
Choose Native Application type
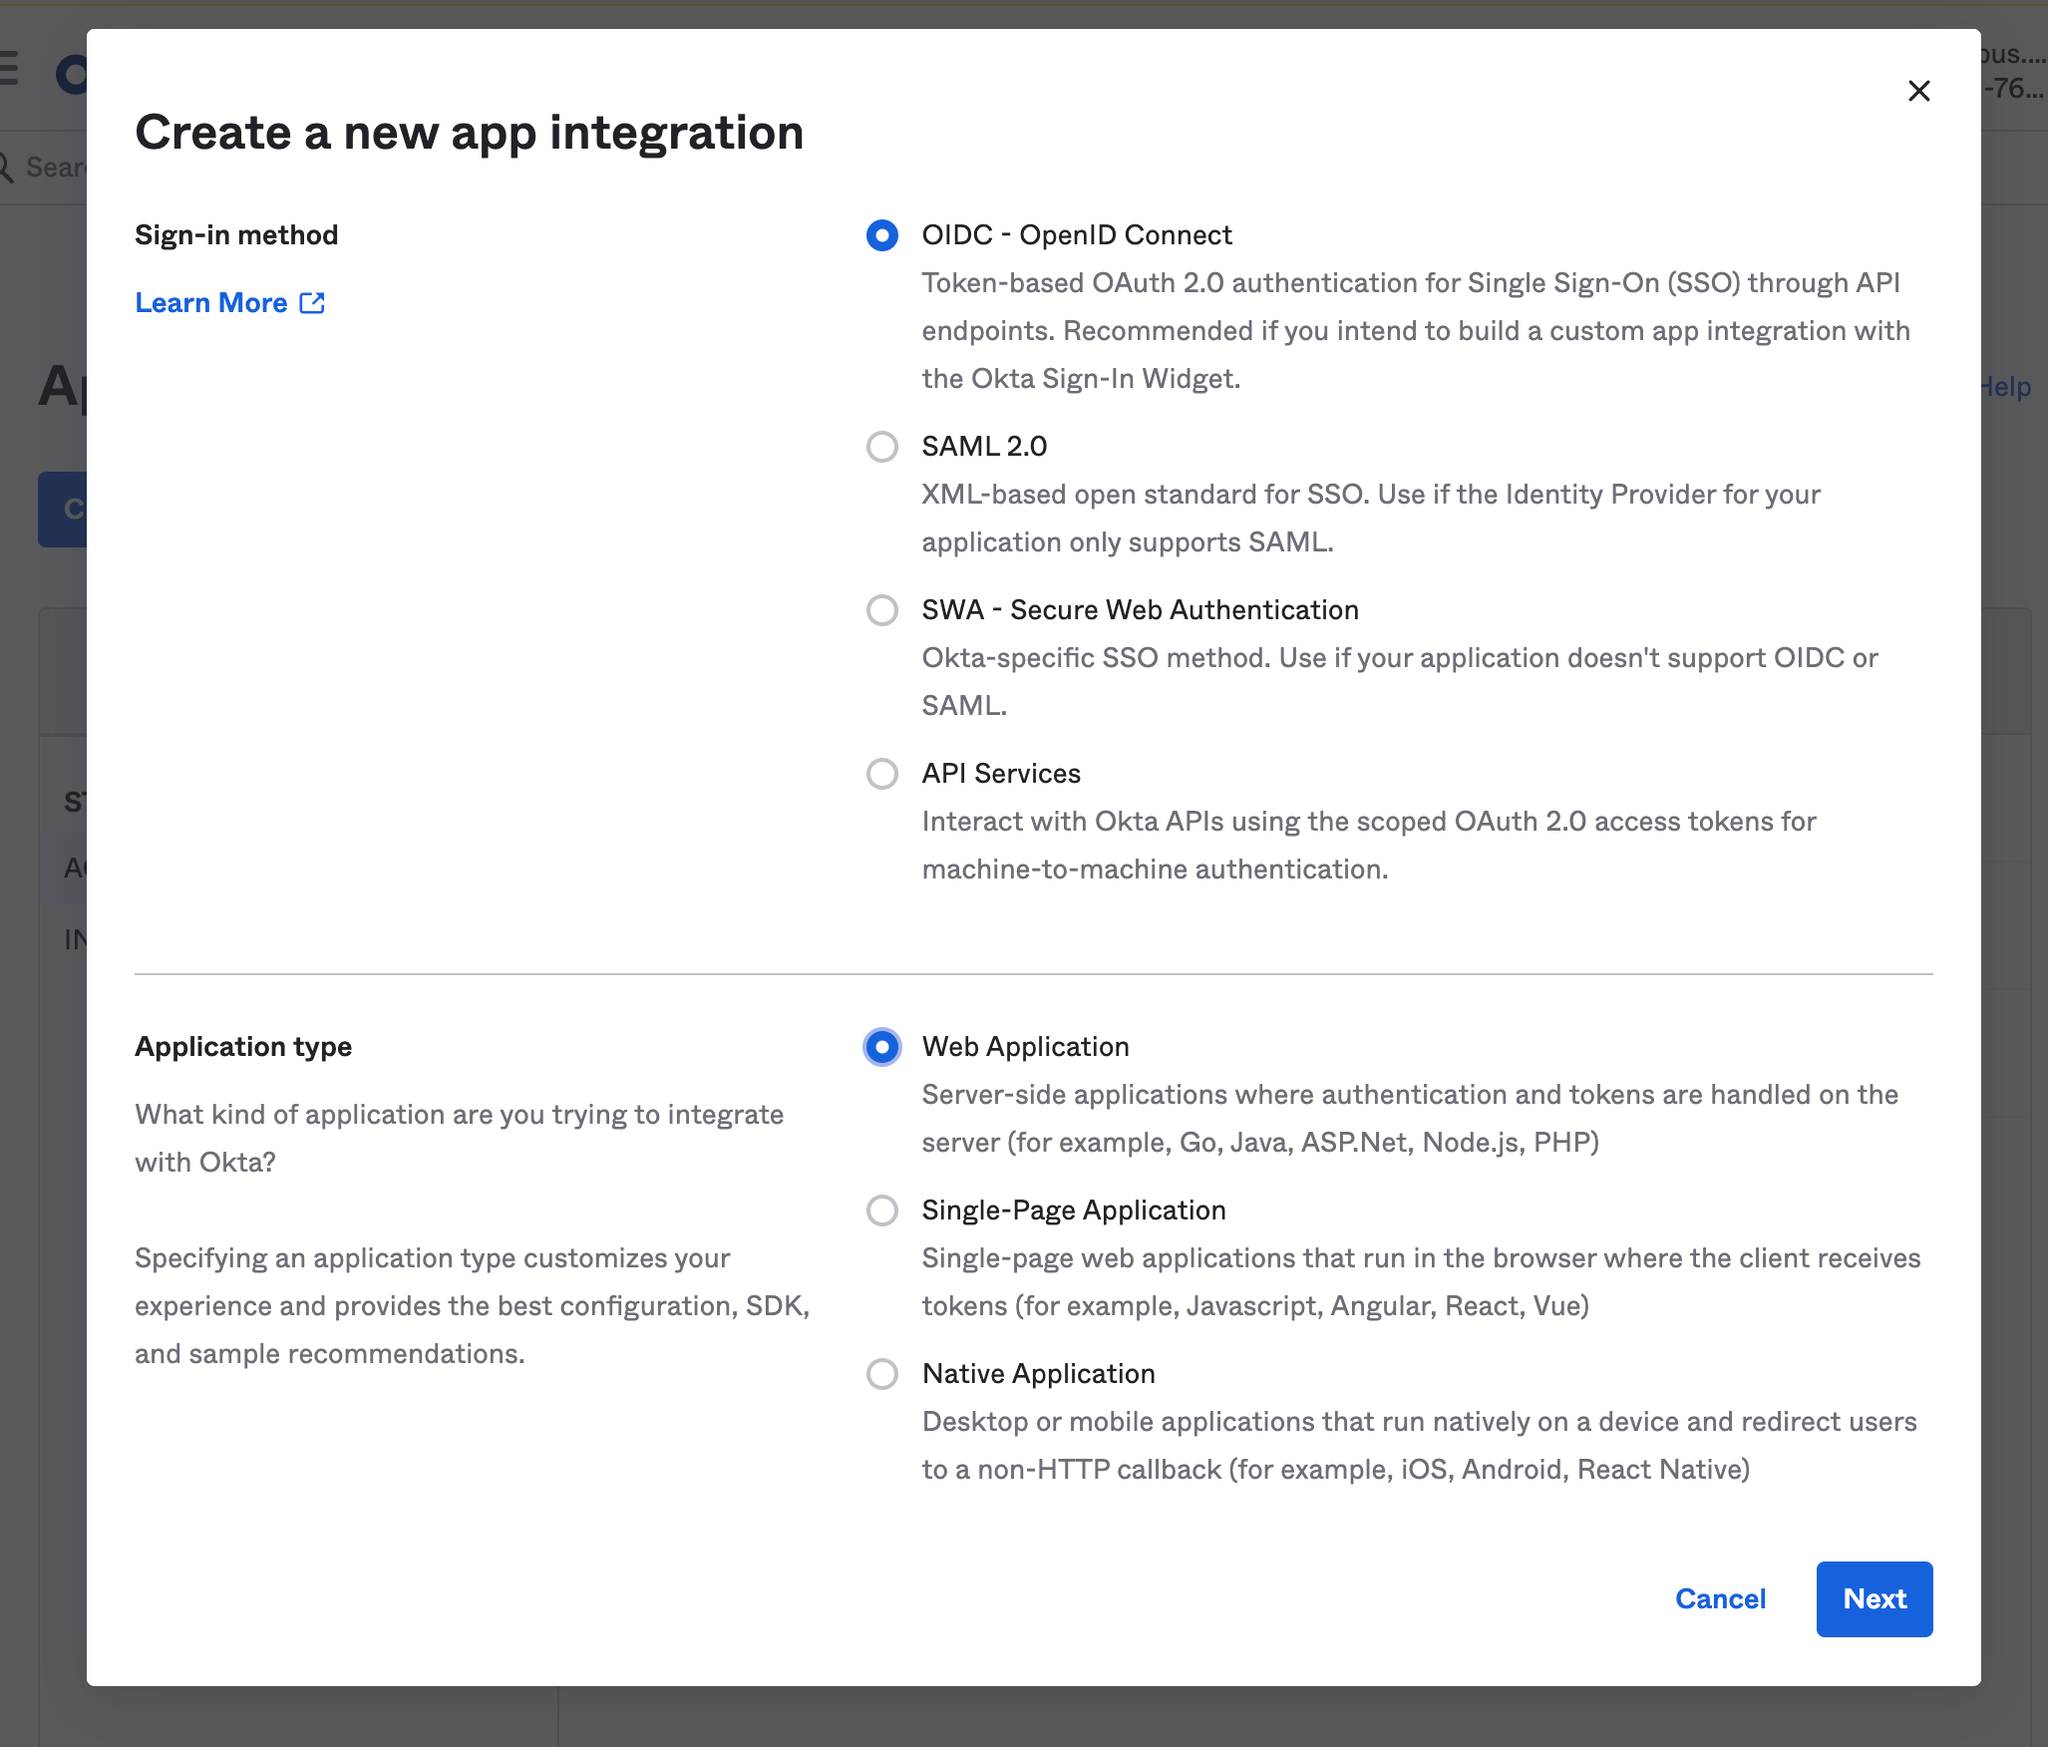tap(882, 1374)
